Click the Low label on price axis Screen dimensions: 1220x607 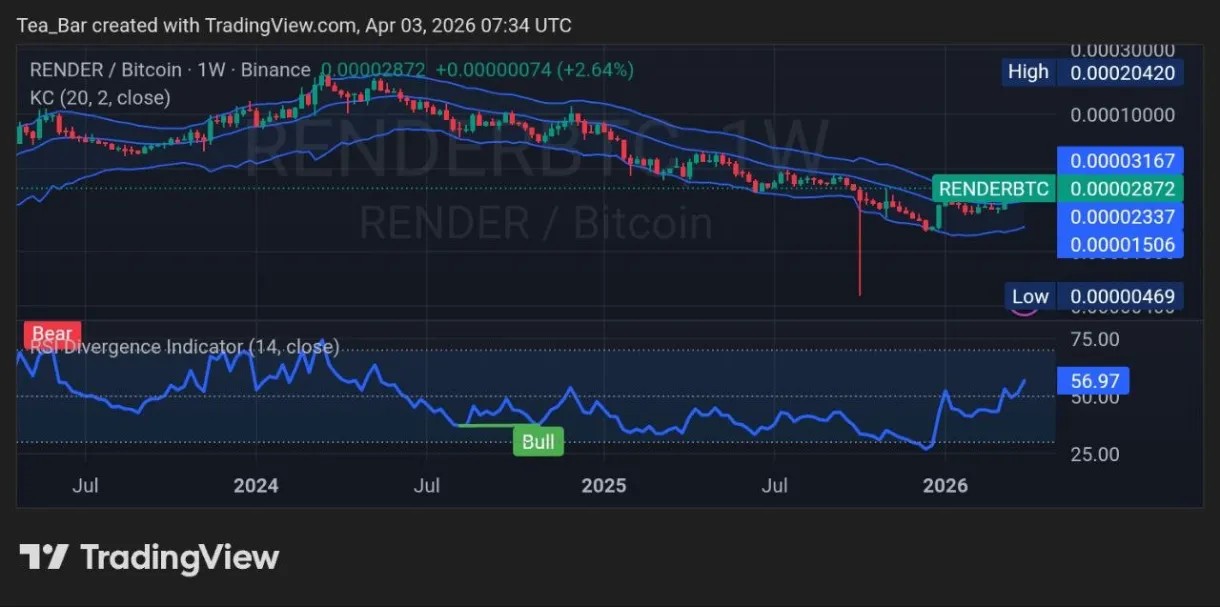tap(1030, 296)
